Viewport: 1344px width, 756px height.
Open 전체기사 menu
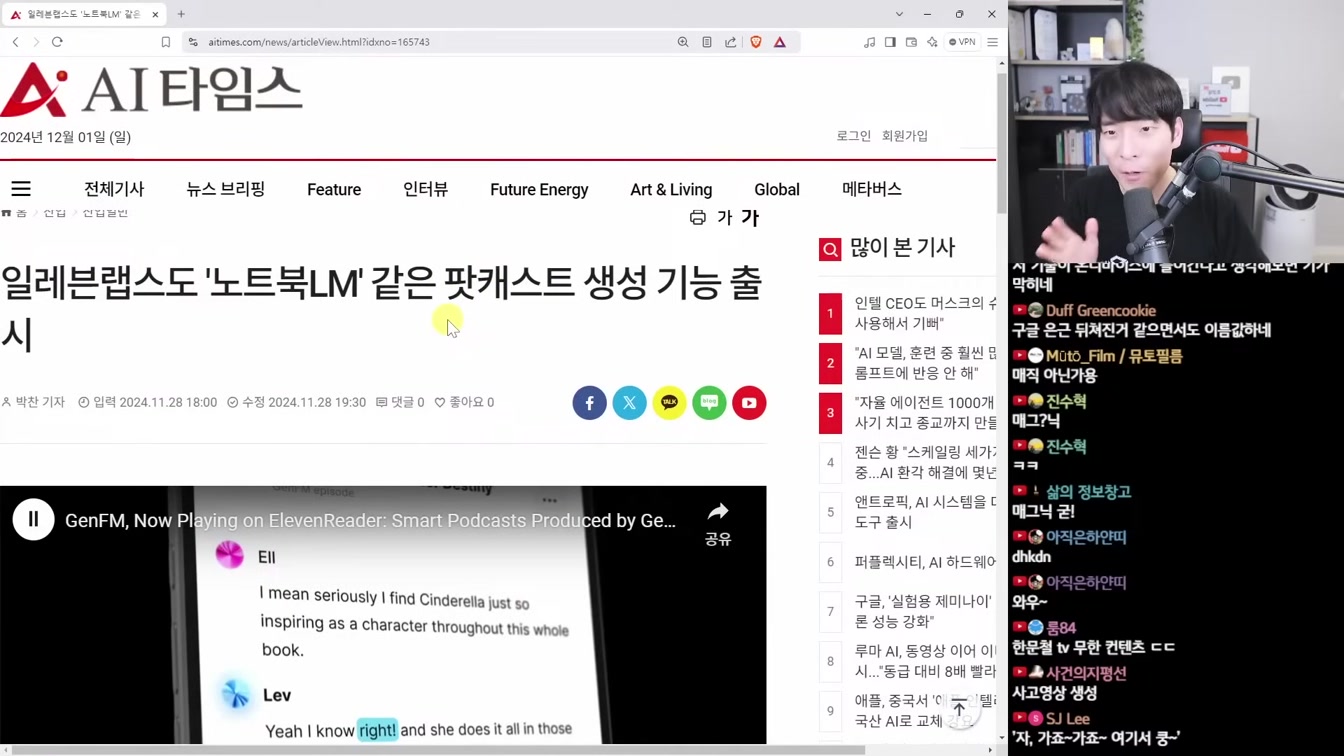pos(114,189)
